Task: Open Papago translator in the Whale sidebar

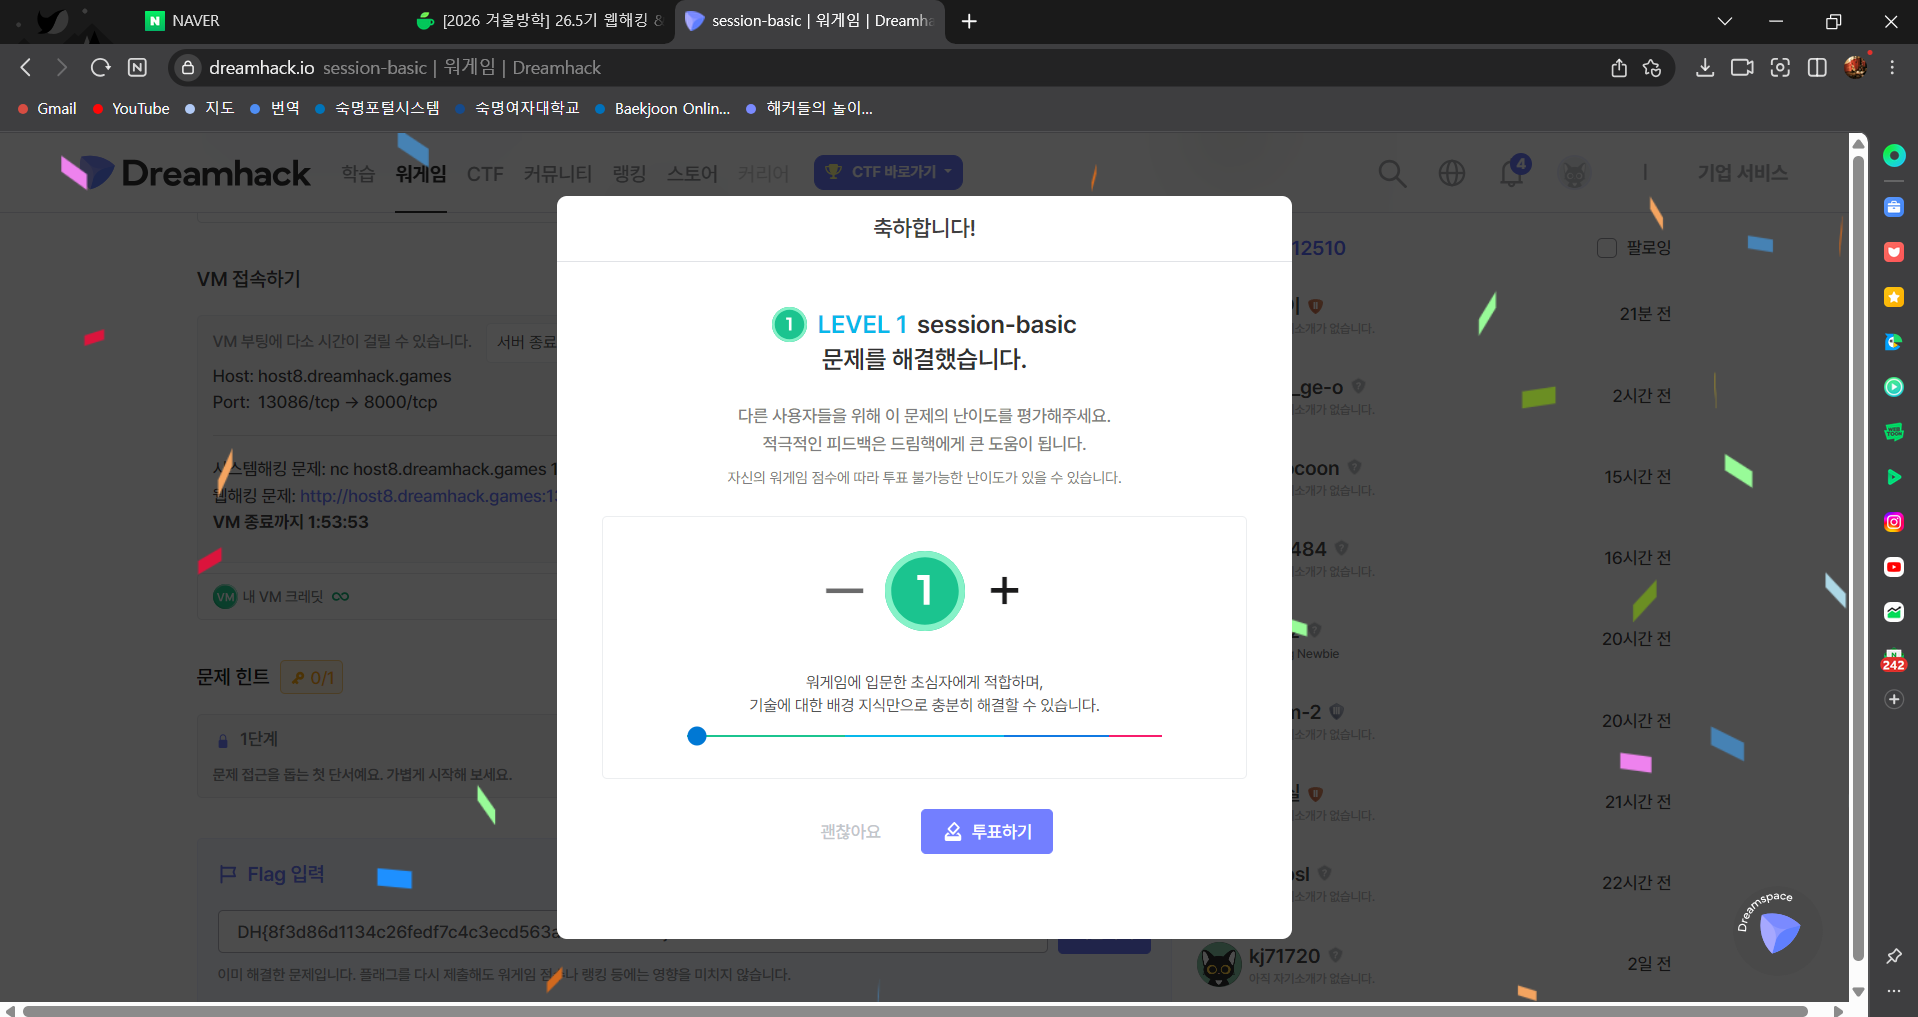Action: [1892, 342]
